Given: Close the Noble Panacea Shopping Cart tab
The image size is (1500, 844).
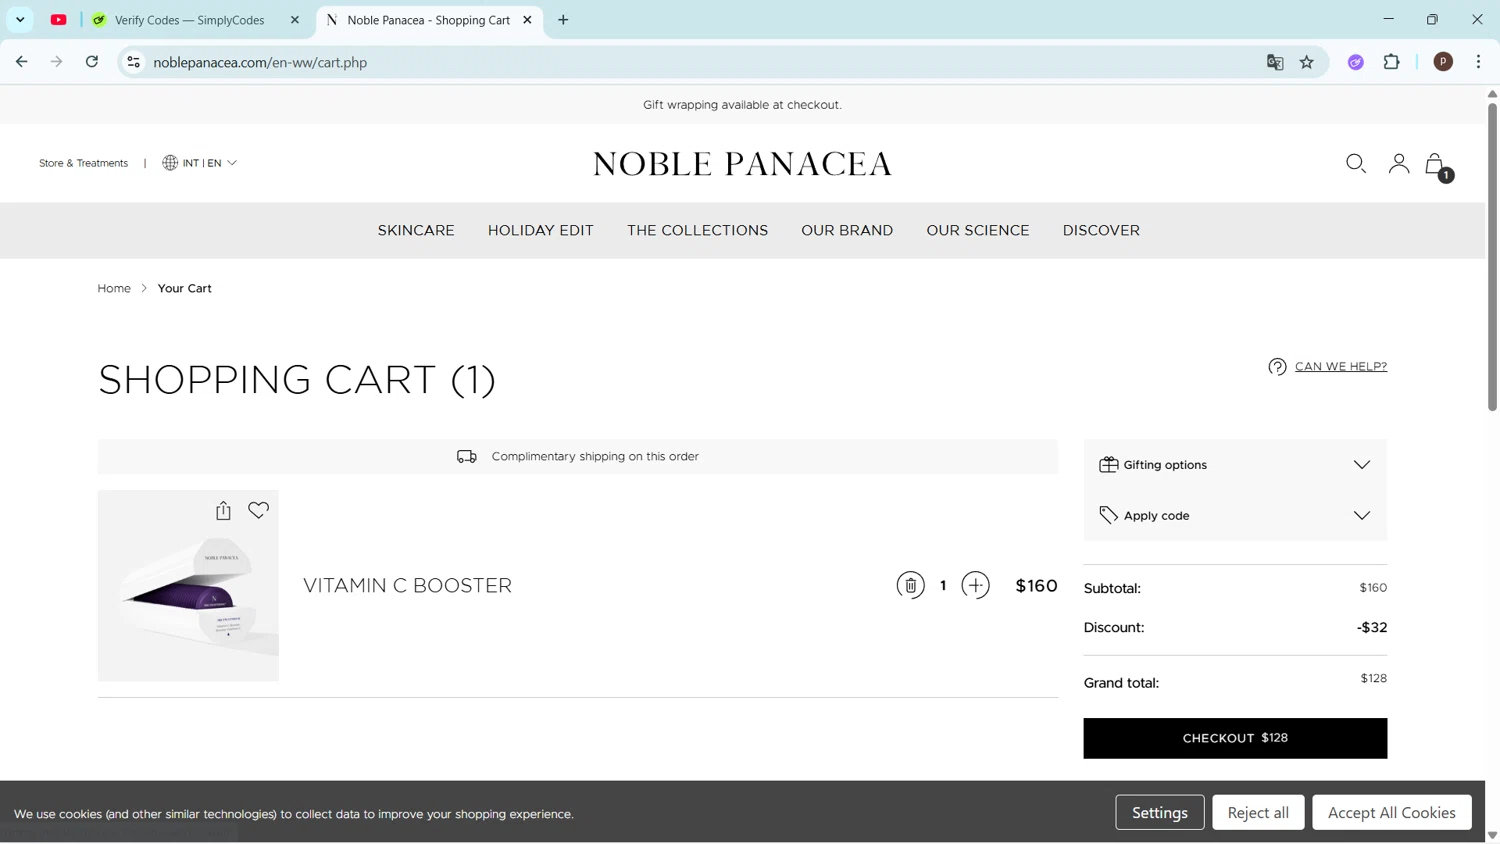Looking at the screenshot, I should pos(527,20).
